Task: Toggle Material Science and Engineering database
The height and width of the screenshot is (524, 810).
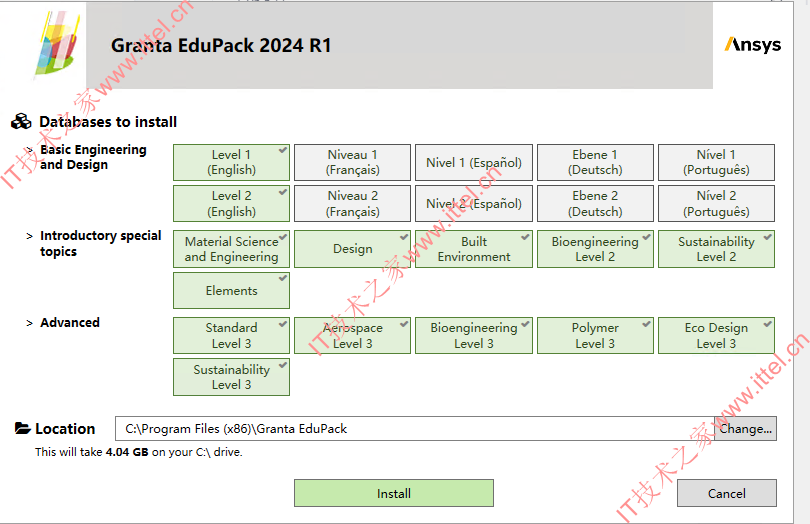Action: pyautogui.click(x=231, y=249)
